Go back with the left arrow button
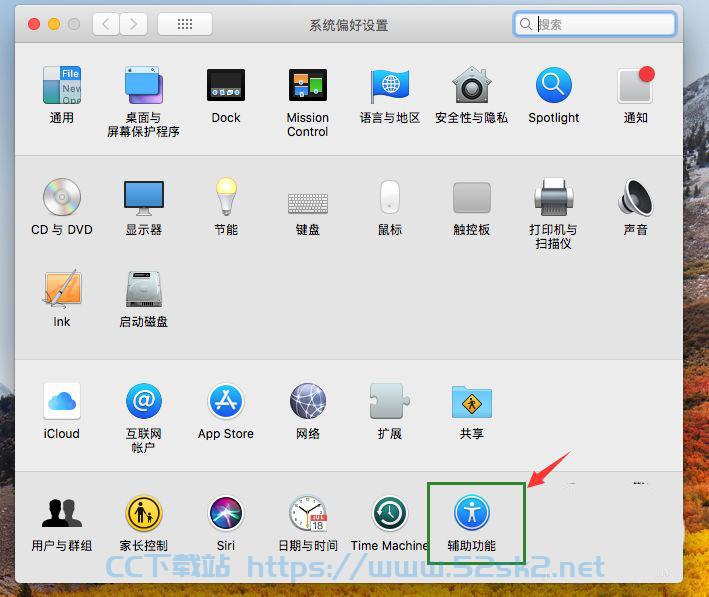The height and width of the screenshot is (597, 709). (x=106, y=24)
